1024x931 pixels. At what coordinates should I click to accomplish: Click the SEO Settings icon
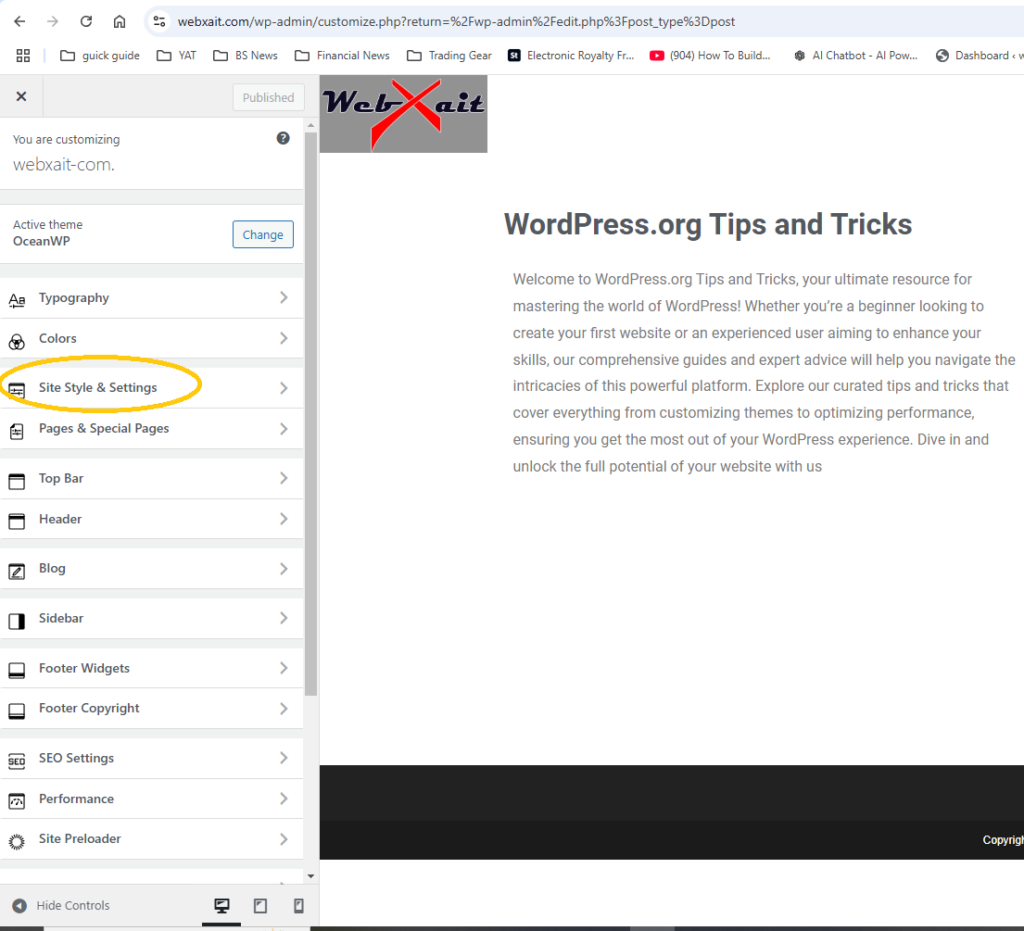coord(17,761)
